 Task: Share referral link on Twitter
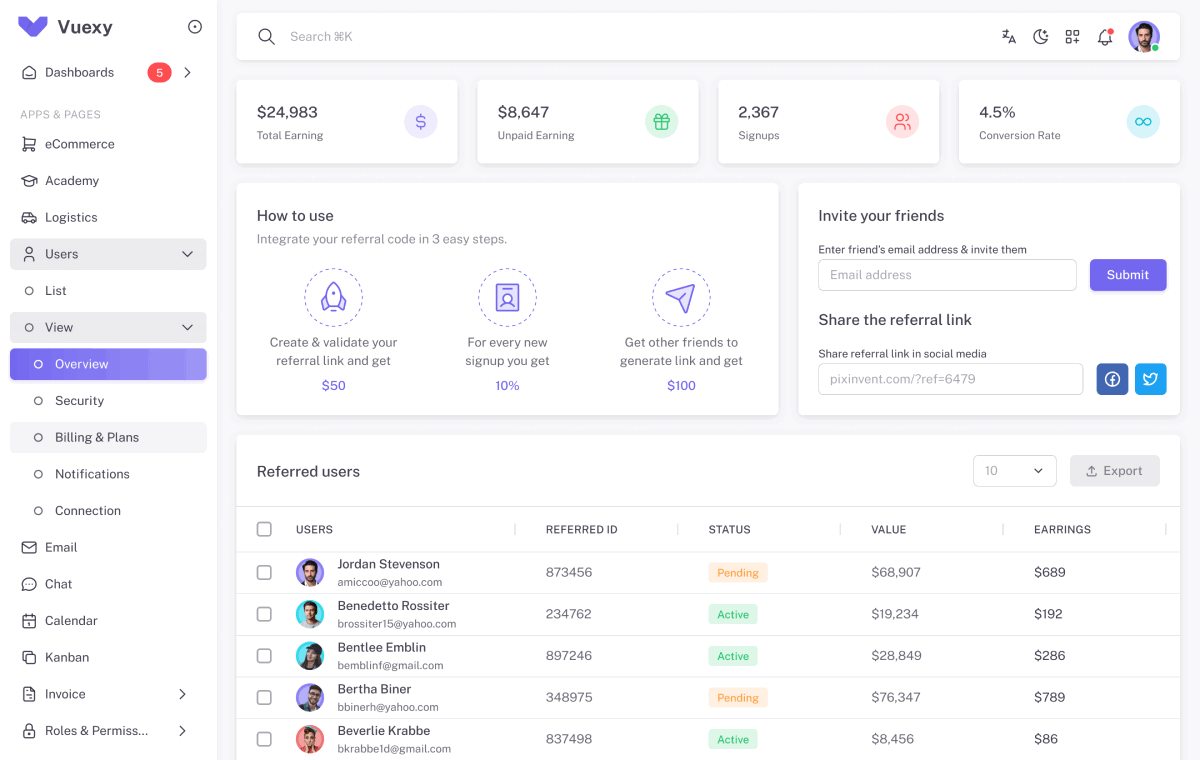tap(1150, 379)
